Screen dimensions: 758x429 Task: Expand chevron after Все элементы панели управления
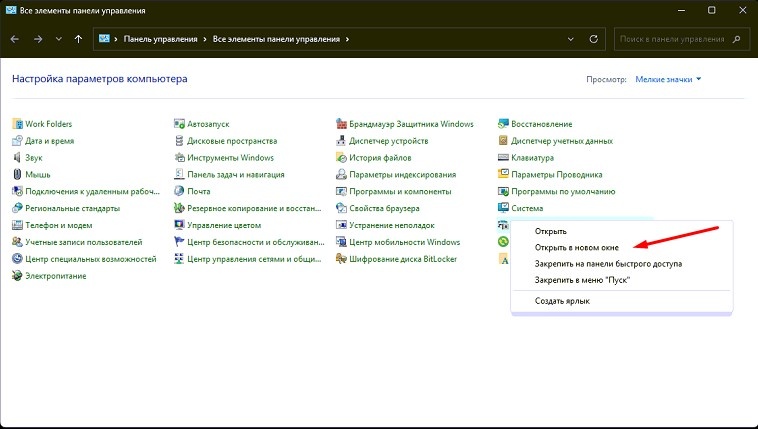pos(348,39)
